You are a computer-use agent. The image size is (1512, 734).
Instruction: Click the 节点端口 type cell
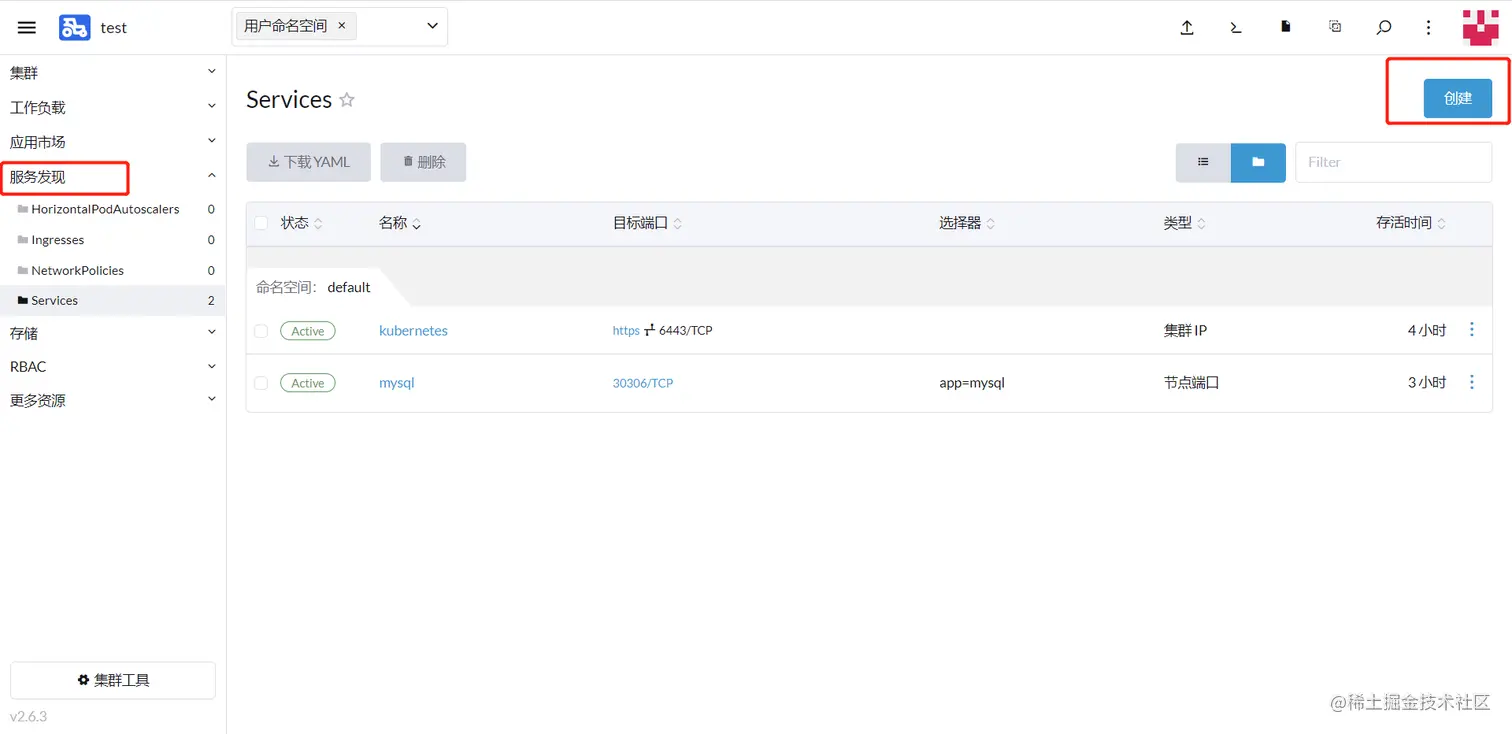(1191, 383)
